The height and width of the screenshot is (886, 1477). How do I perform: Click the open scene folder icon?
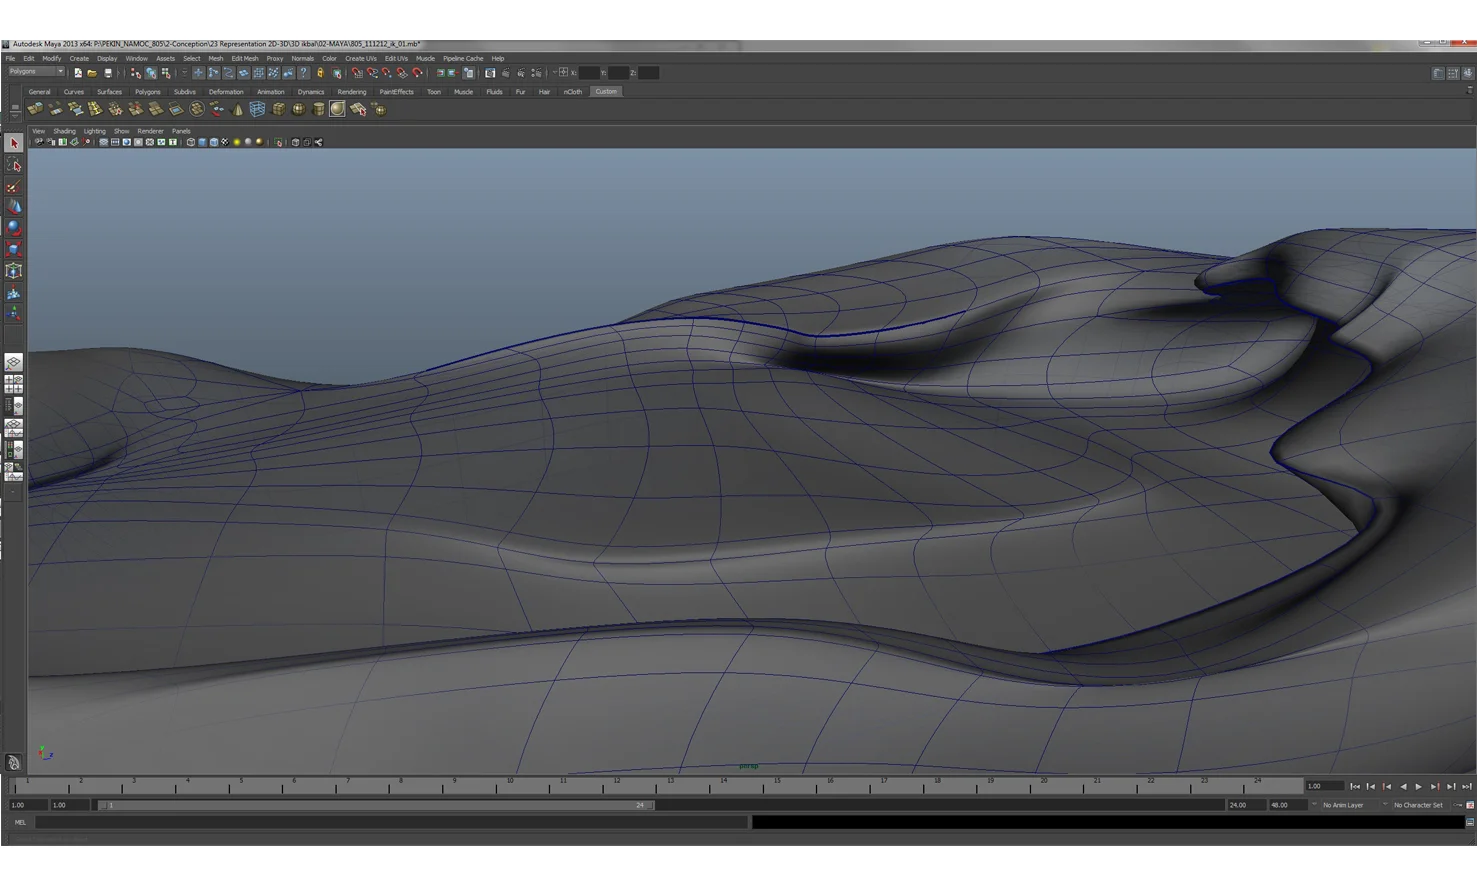(92, 73)
